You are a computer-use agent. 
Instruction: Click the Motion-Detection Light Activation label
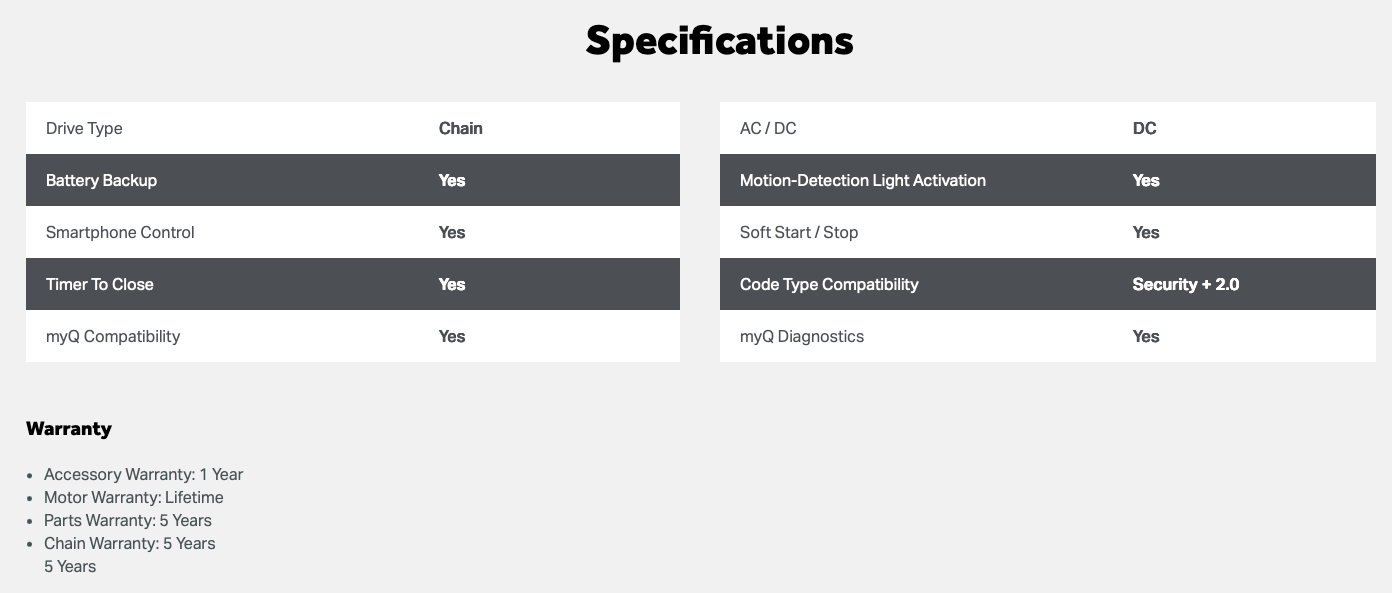[x=862, y=180]
